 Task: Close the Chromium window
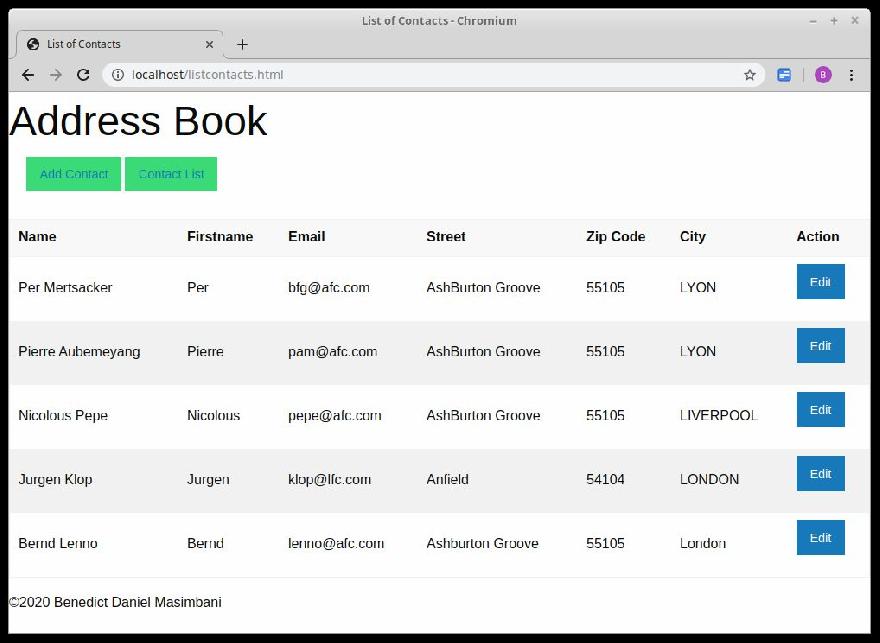tap(855, 21)
